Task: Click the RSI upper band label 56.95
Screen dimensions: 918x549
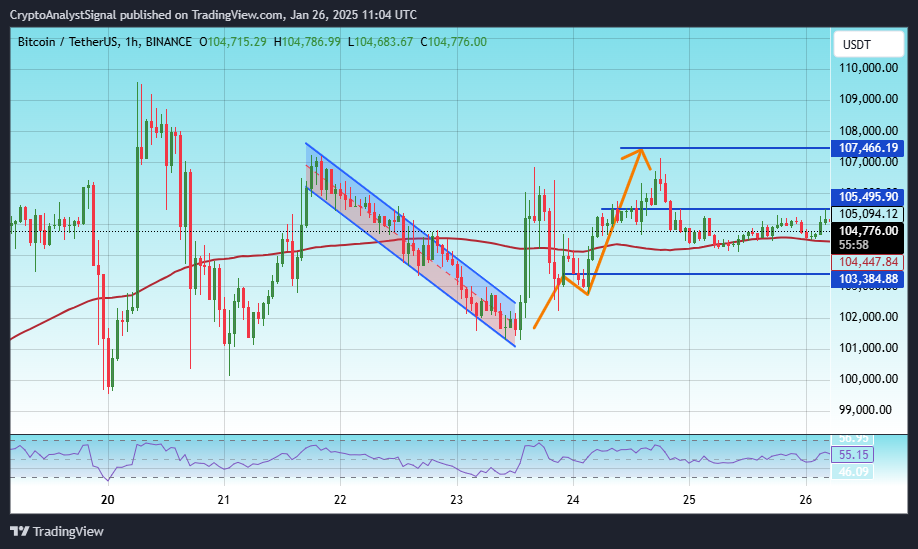Action: [x=852, y=439]
